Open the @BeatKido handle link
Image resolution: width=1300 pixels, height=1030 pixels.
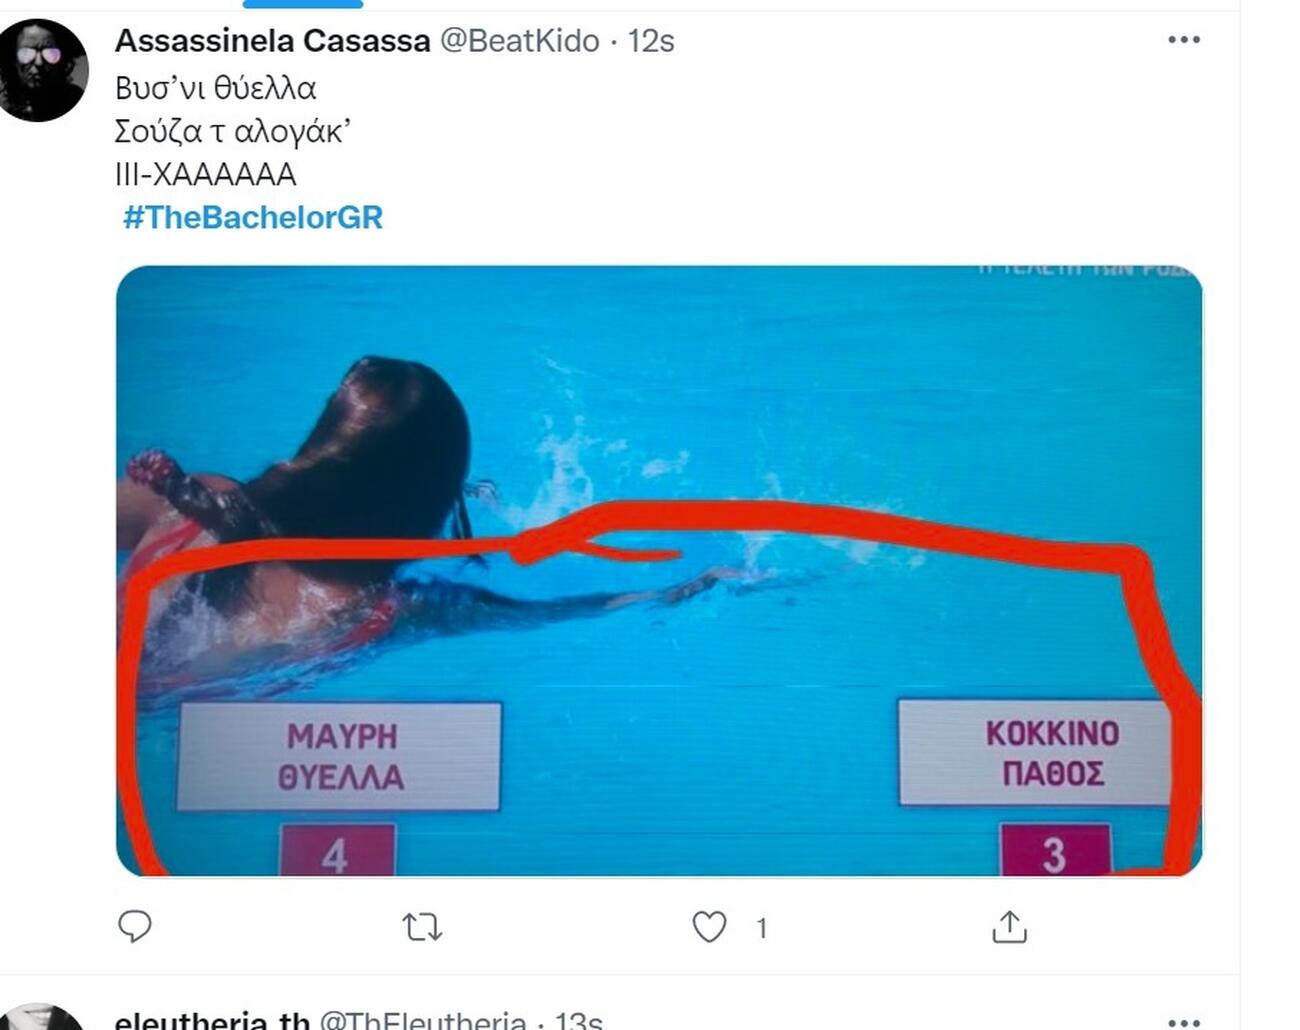click(x=520, y=40)
